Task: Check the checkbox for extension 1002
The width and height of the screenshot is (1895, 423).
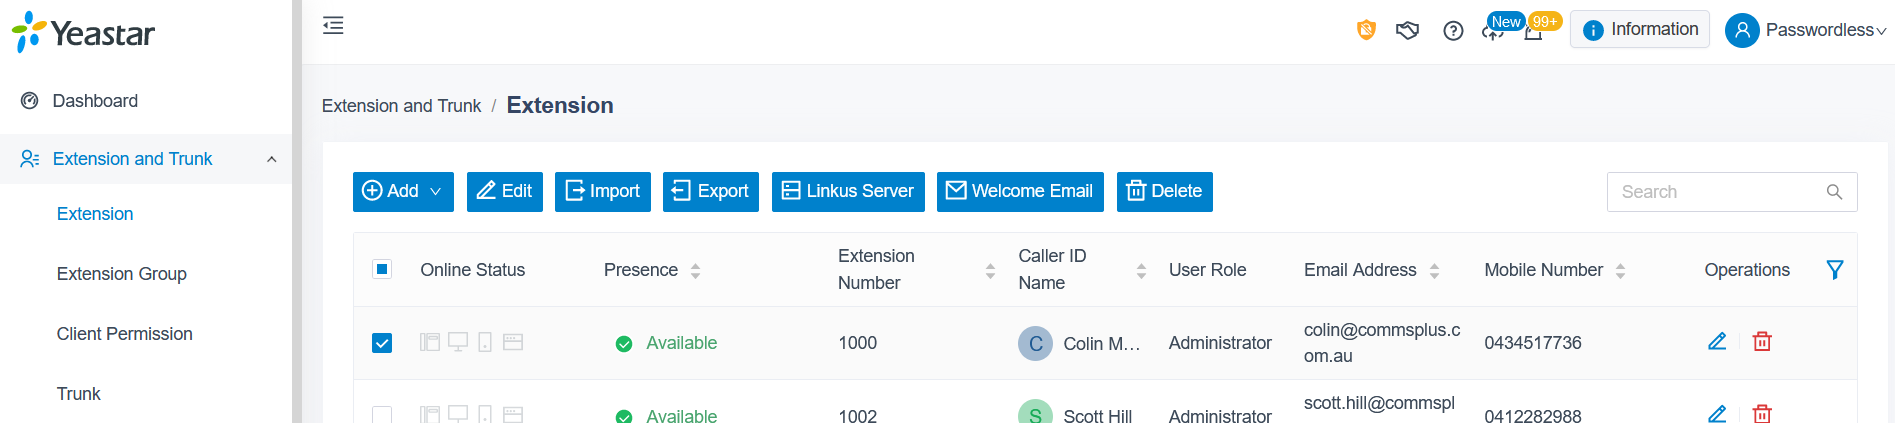Action: click(382, 415)
